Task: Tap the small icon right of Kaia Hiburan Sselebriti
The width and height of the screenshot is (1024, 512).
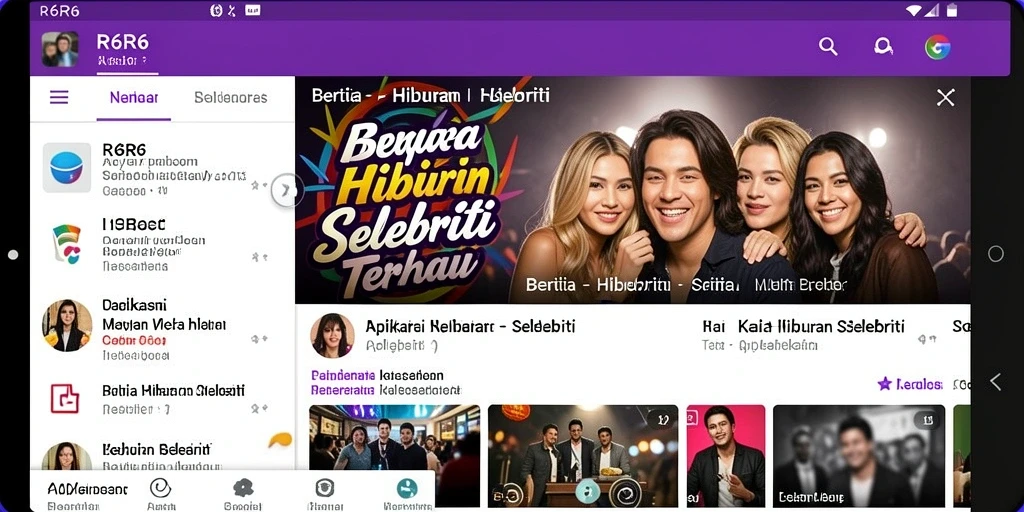Action: [x=927, y=340]
